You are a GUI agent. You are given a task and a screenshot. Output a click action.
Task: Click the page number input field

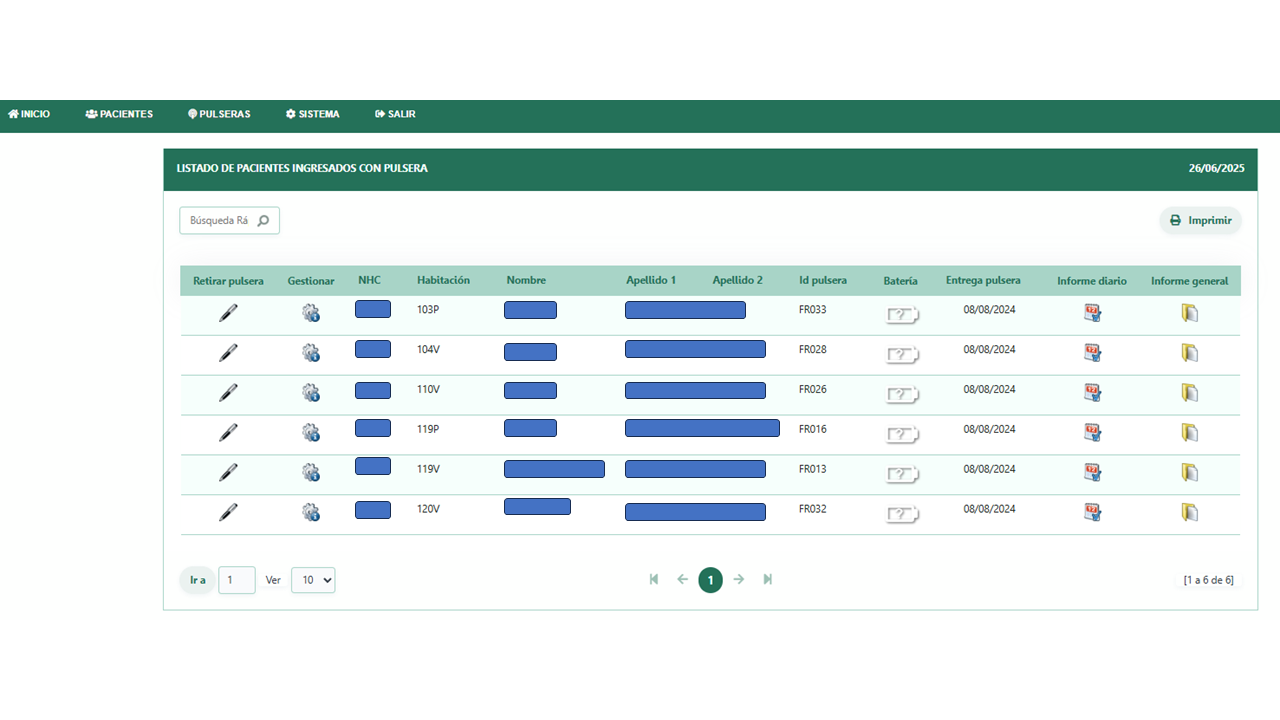(x=237, y=580)
